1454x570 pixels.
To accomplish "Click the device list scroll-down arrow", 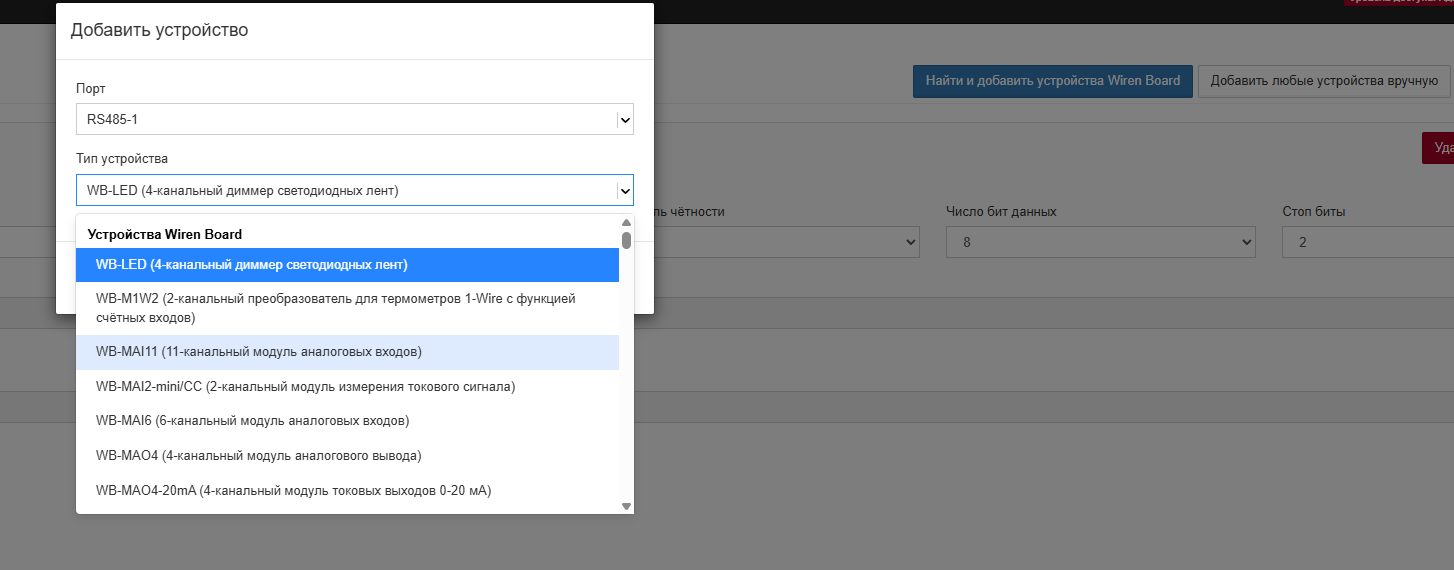I will pyautogui.click(x=626, y=506).
